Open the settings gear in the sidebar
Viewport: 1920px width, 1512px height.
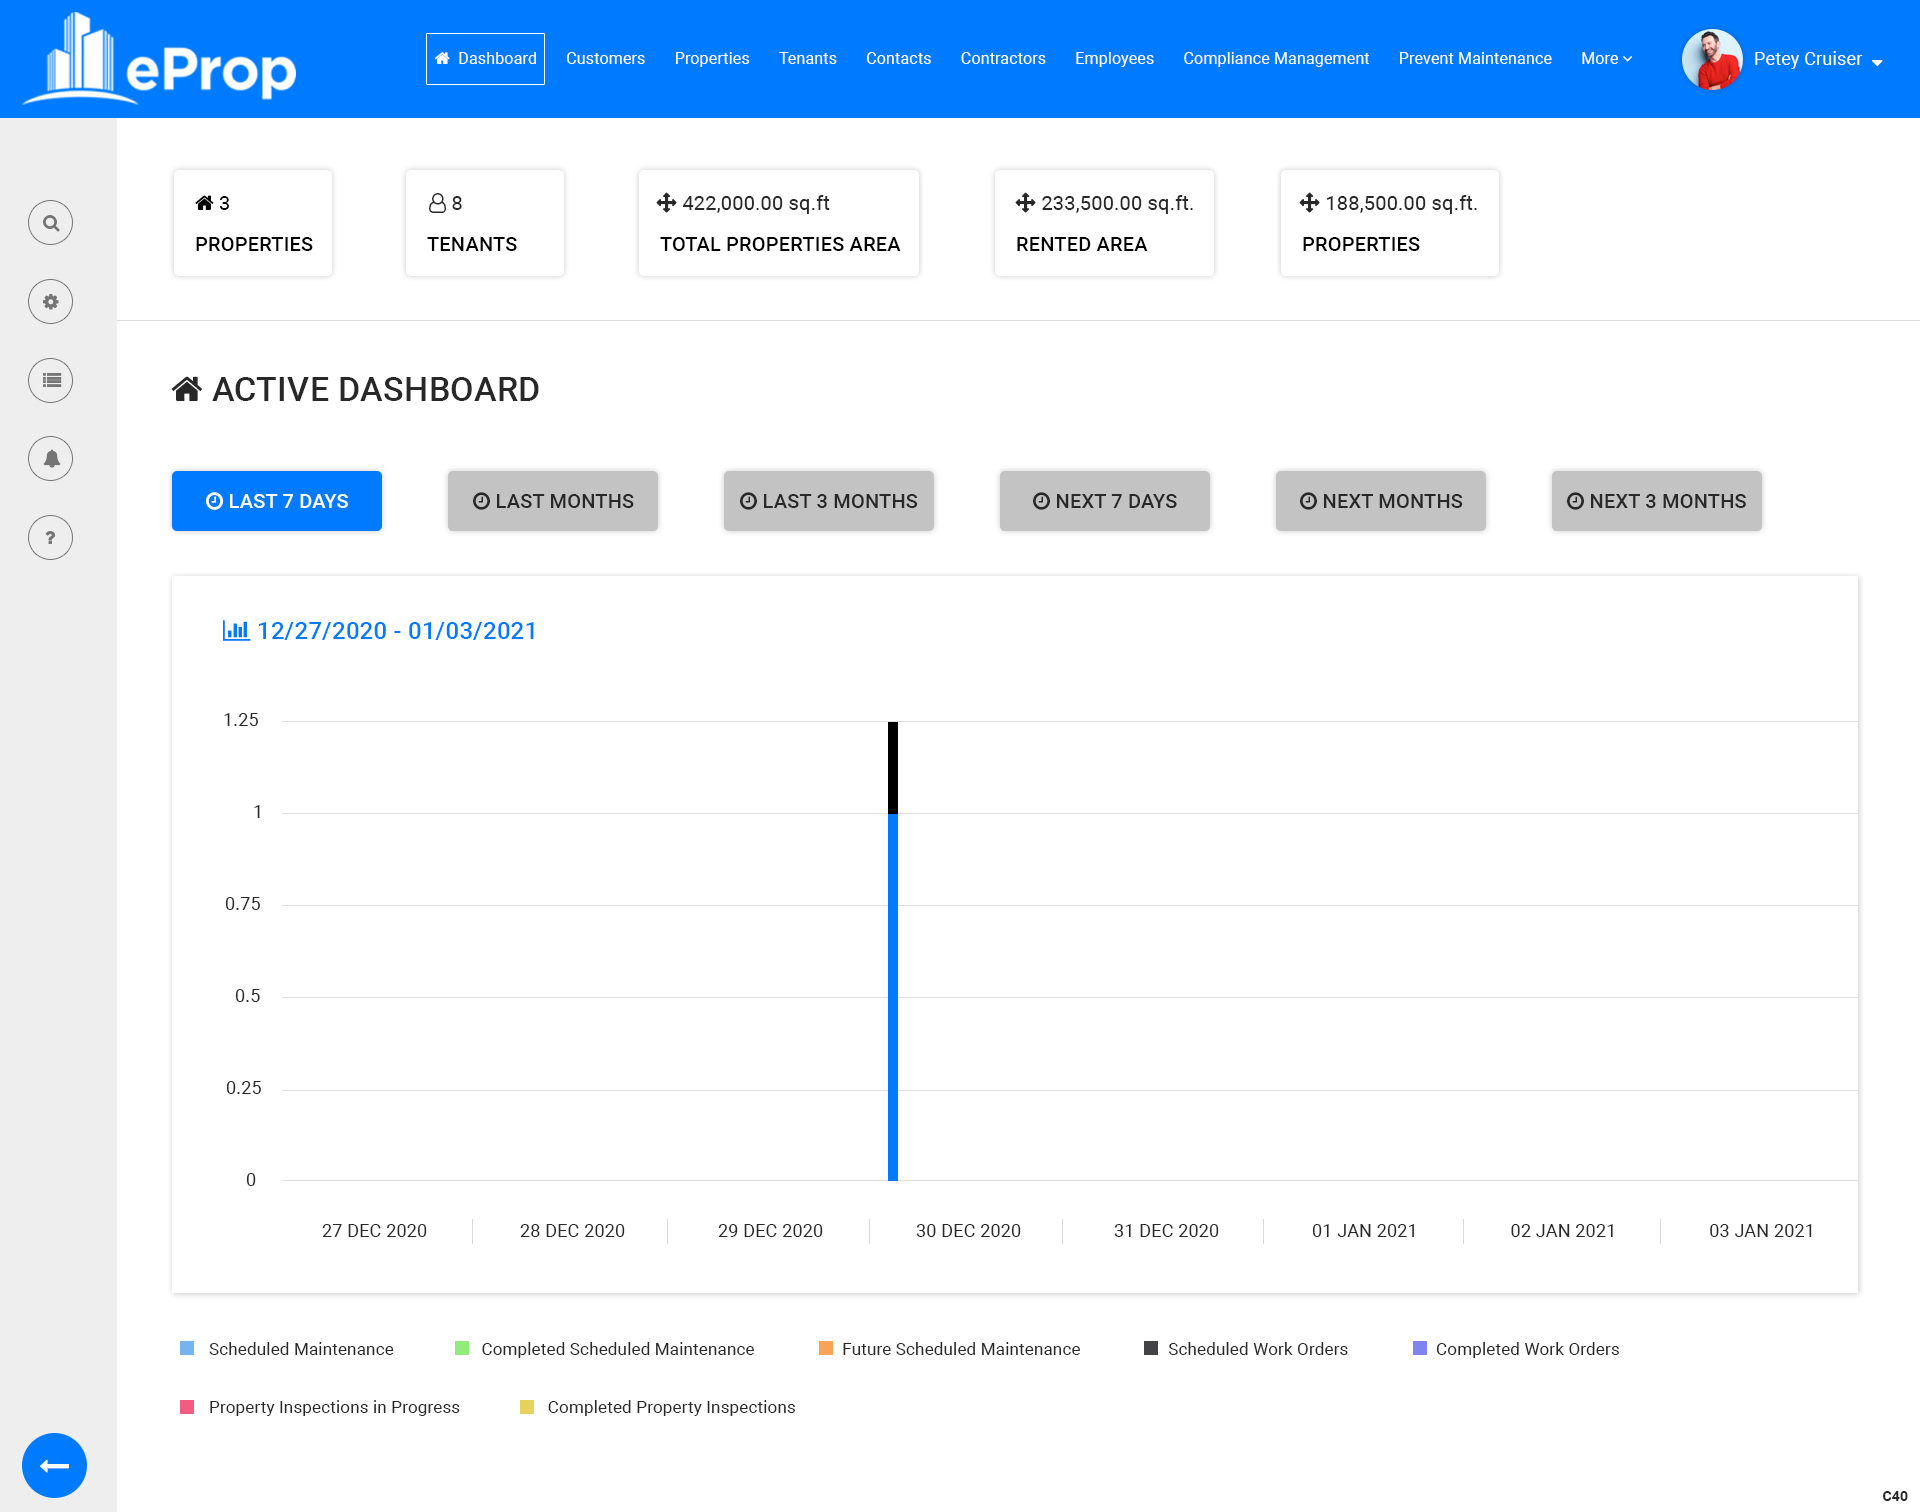click(50, 302)
